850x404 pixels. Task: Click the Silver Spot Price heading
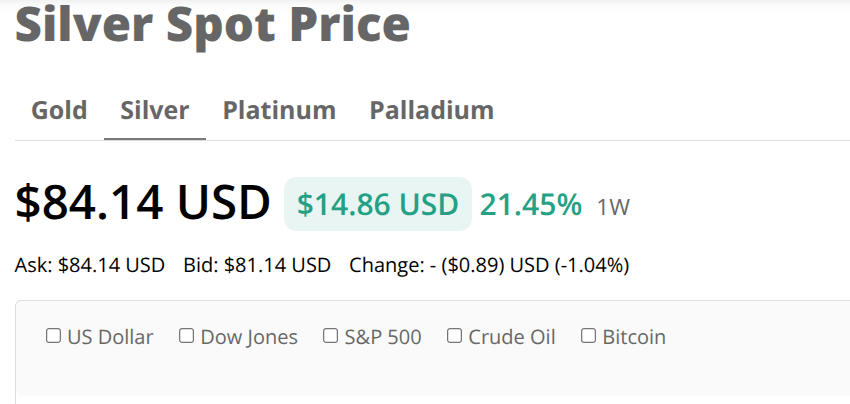[x=212, y=24]
